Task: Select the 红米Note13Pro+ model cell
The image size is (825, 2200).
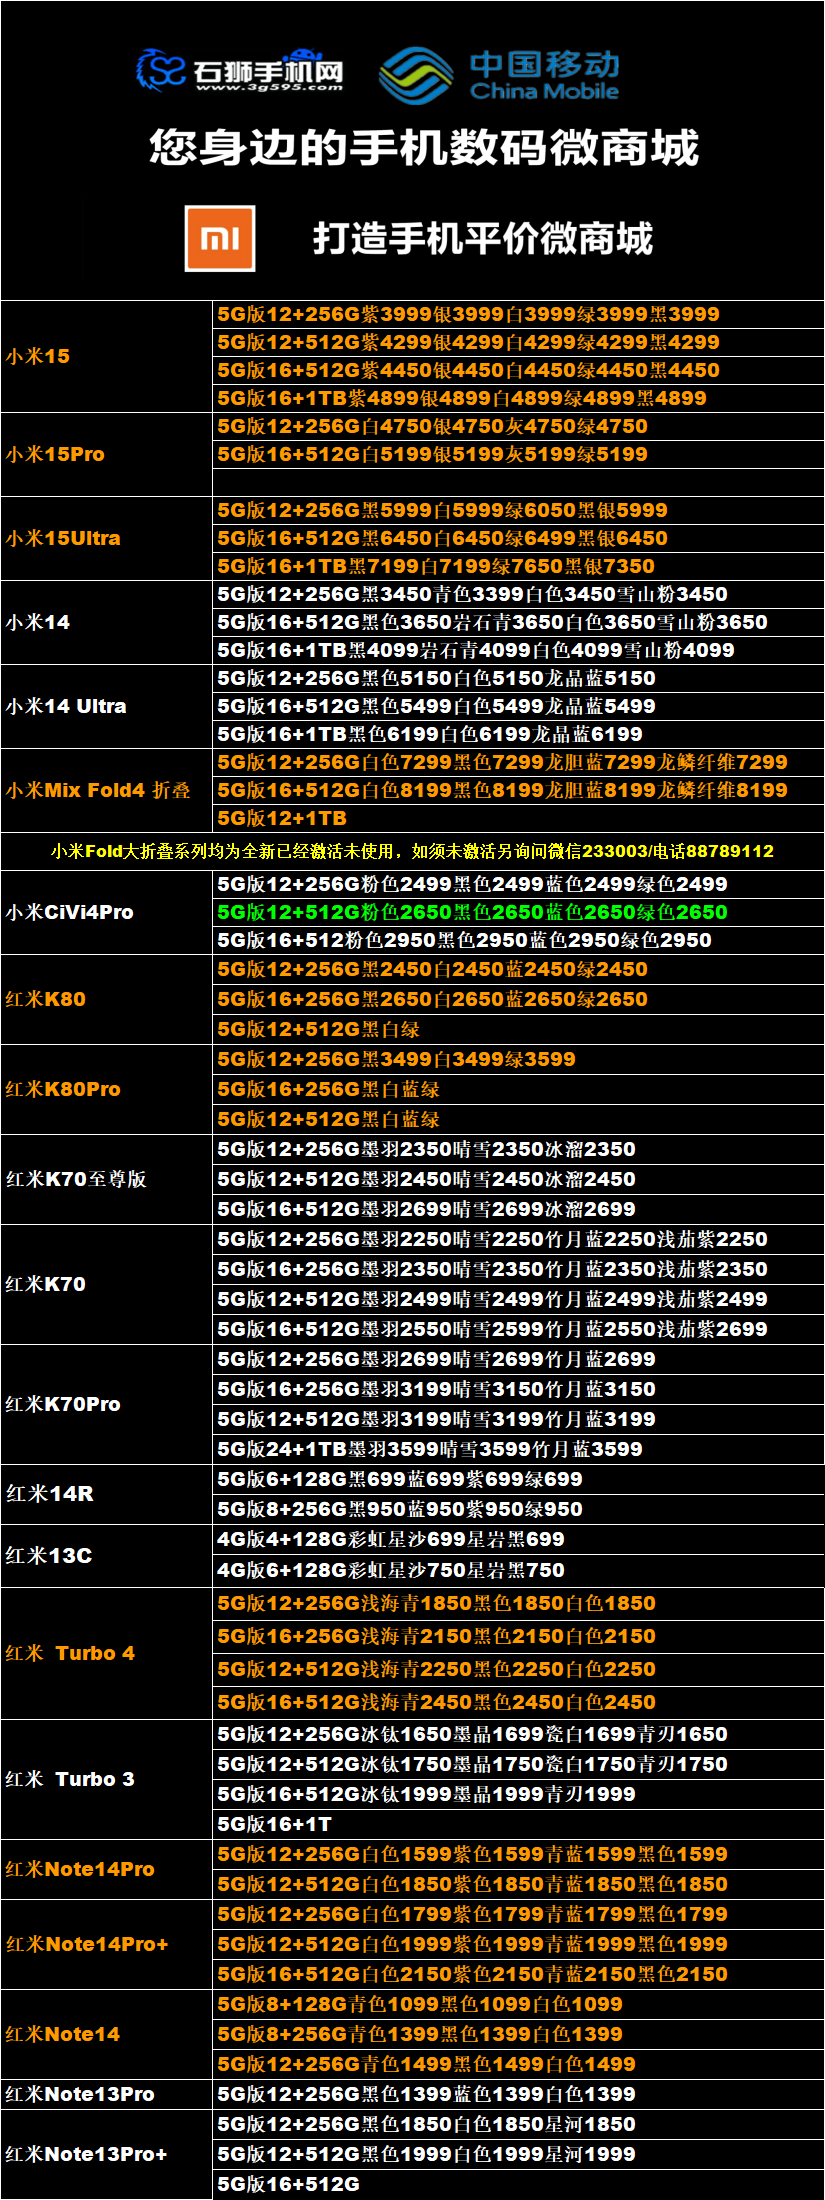Action: pos(107,2154)
